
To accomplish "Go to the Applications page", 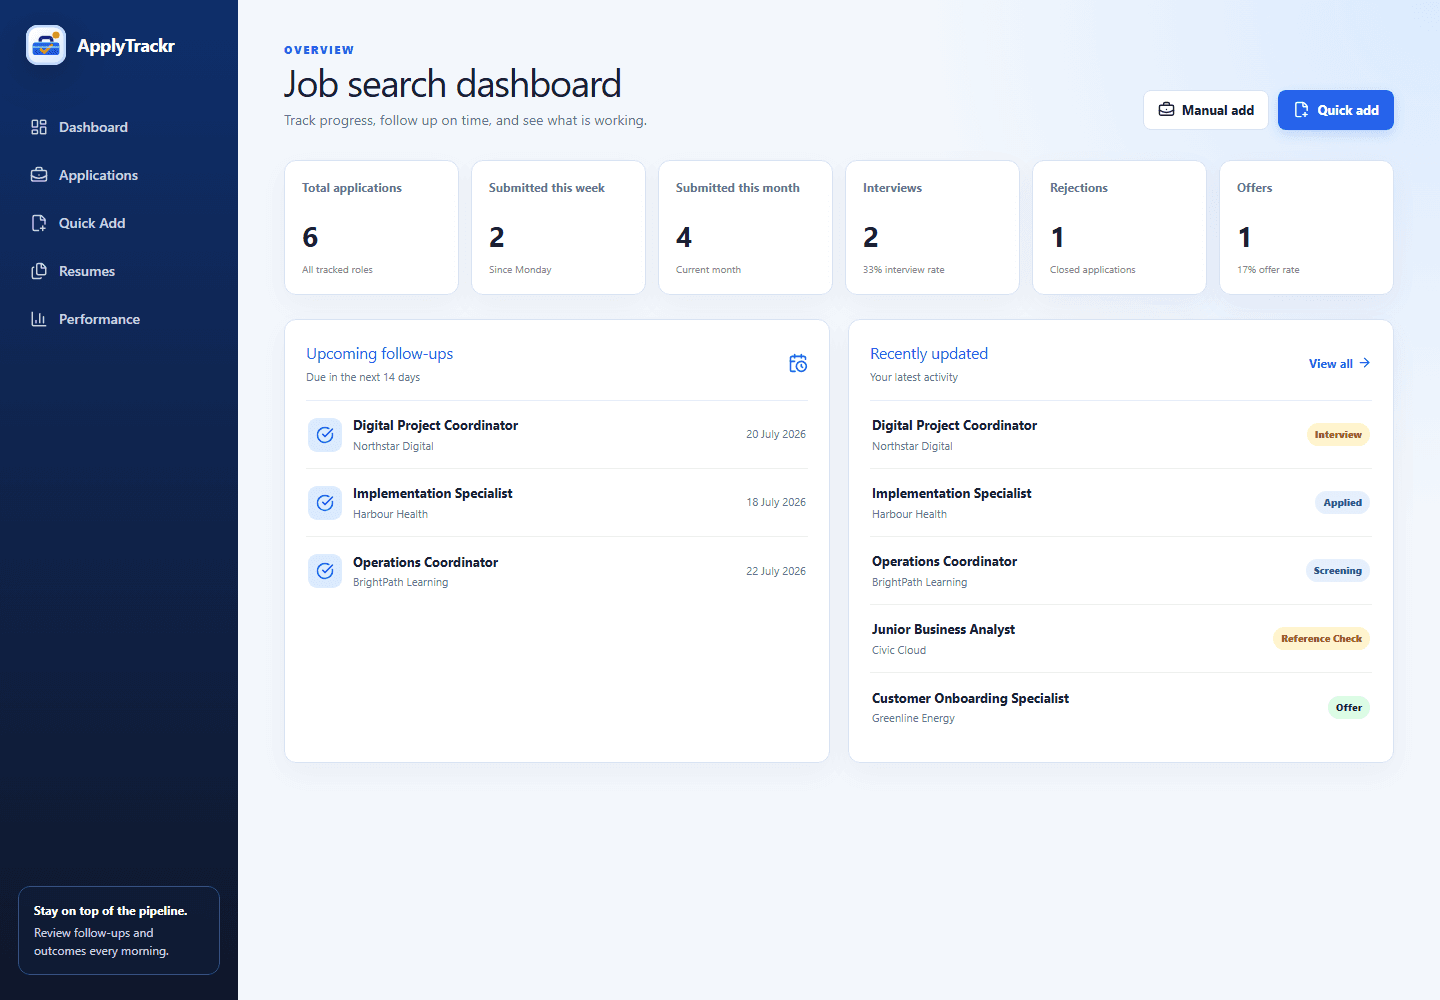I will [119, 175].
